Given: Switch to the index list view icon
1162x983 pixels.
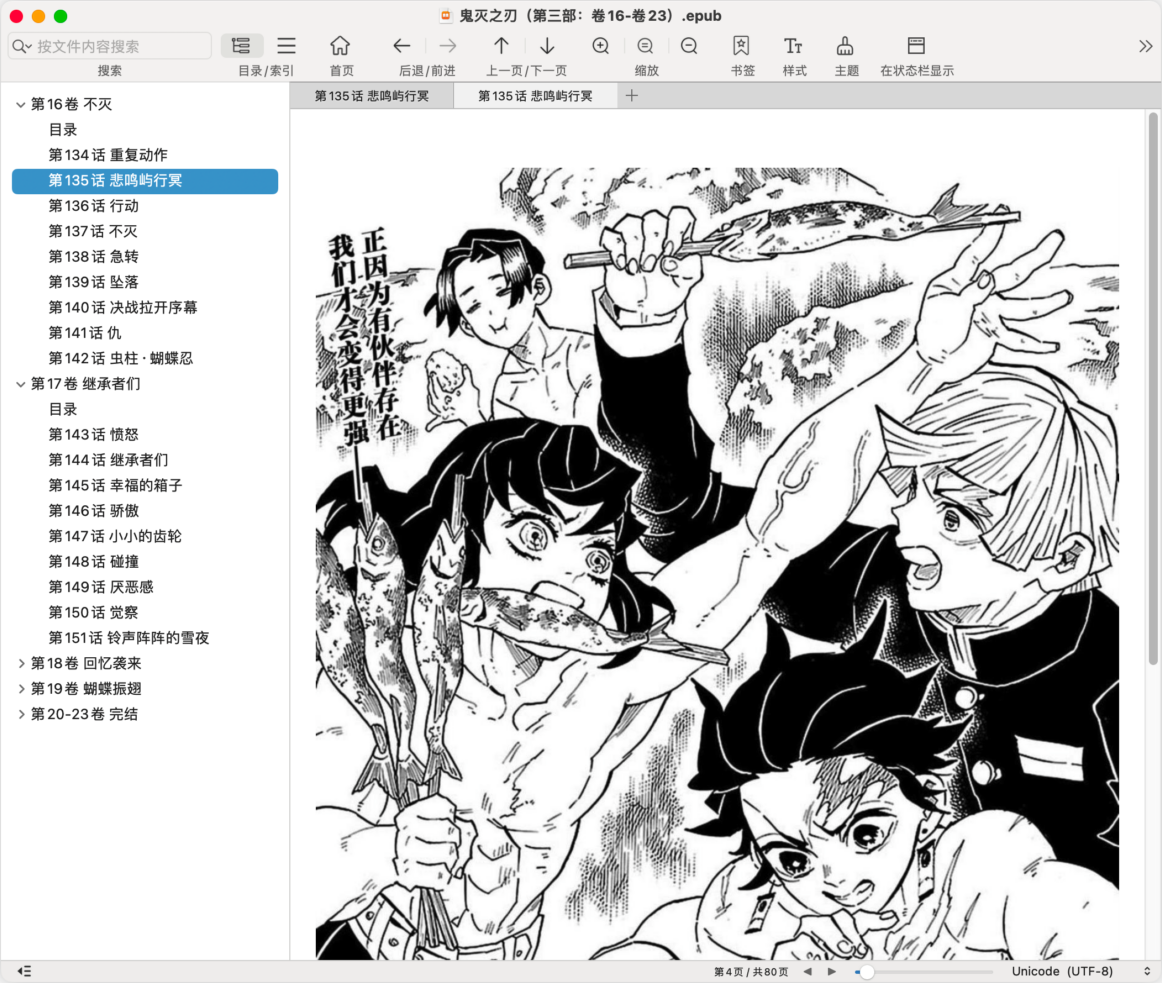Looking at the screenshot, I should [287, 46].
